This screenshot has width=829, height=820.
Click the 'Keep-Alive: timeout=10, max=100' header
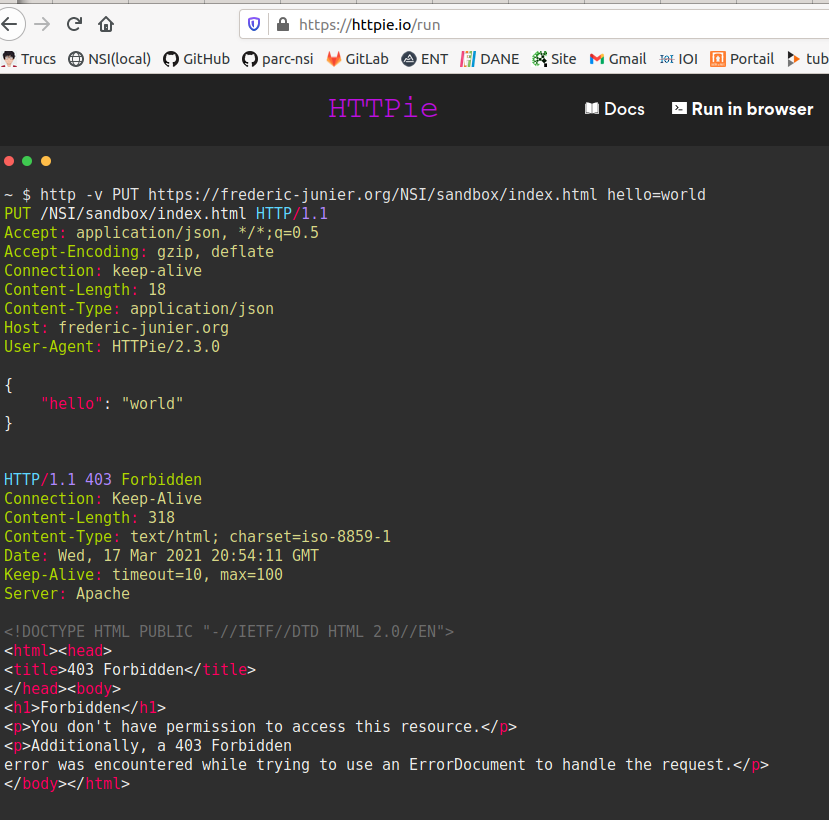click(x=144, y=575)
